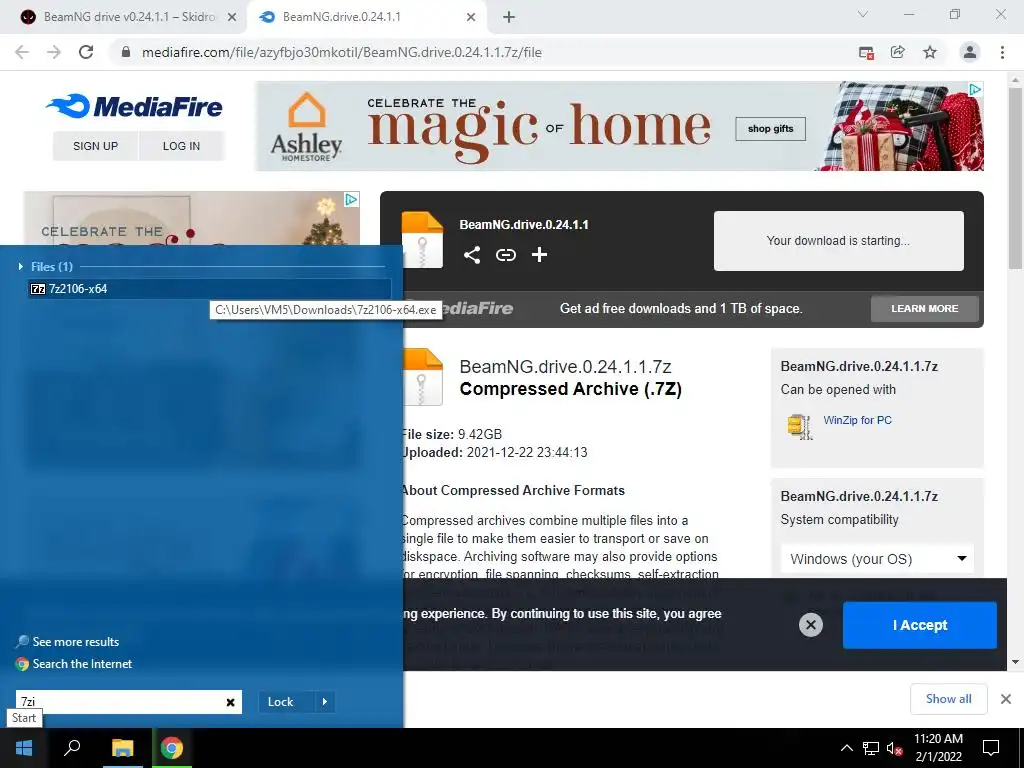Close the Skidrow tab
This screenshot has height=768, width=1024.
[232, 17]
